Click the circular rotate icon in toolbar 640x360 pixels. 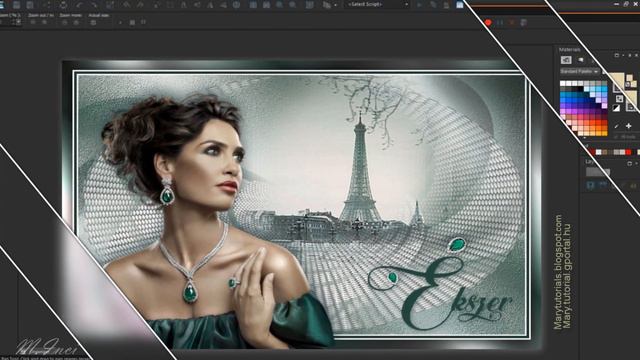(x=63, y=5)
